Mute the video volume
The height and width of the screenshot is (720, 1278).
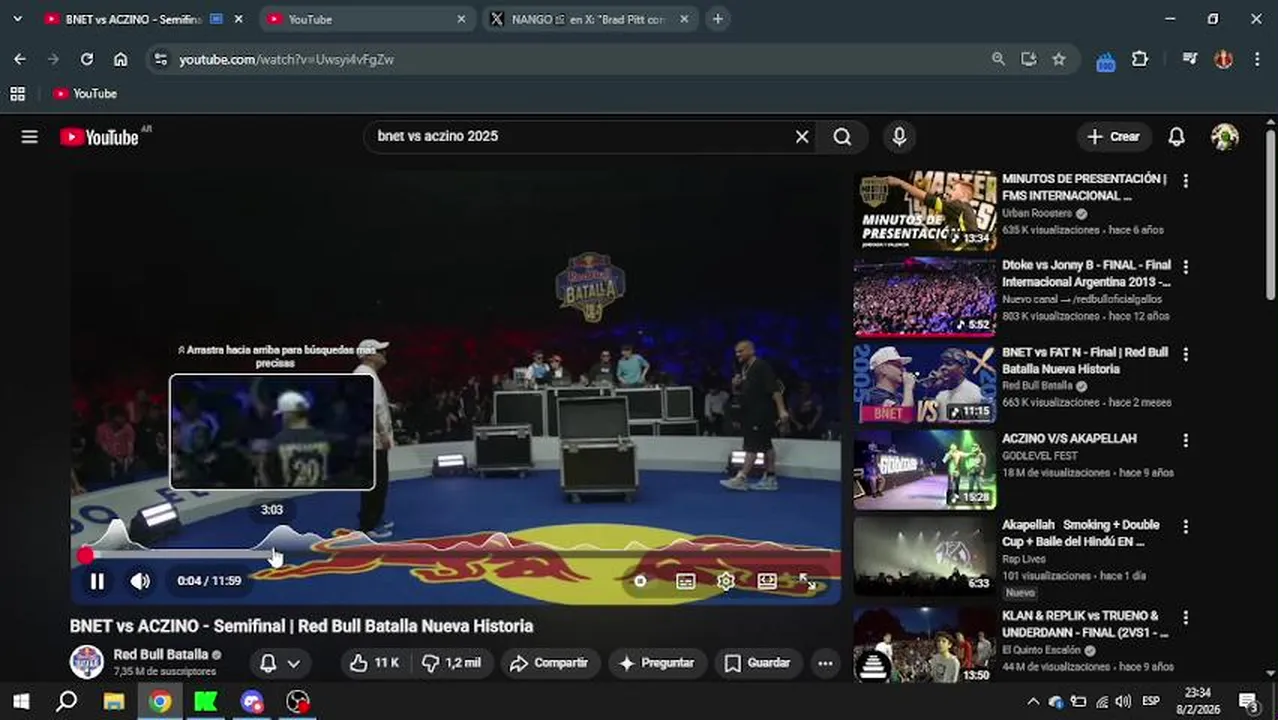tap(140, 581)
